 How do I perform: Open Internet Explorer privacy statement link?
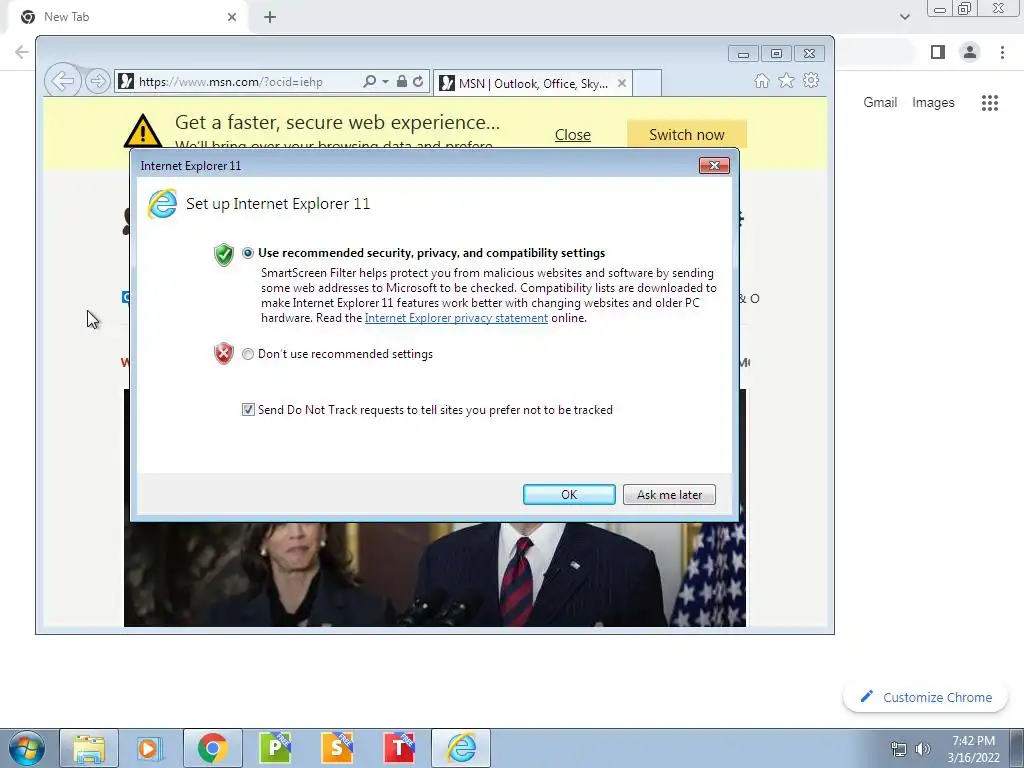pyautogui.click(x=456, y=318)
